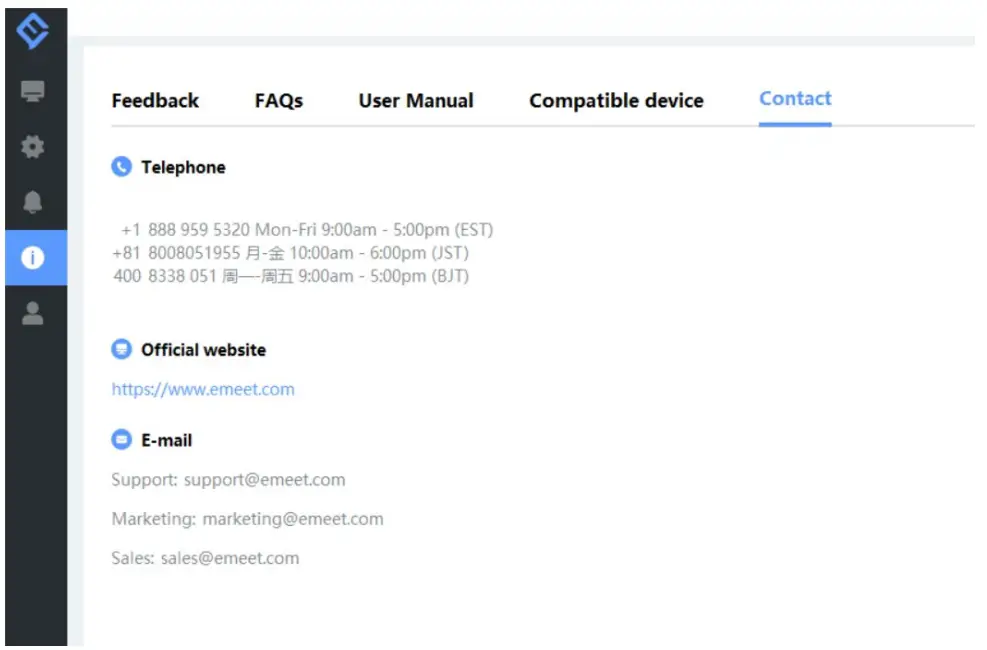Viewport: 987px width, 650px height.
Task: Open the Settings gear in the sidebar
Action: [x=33, y=146]
